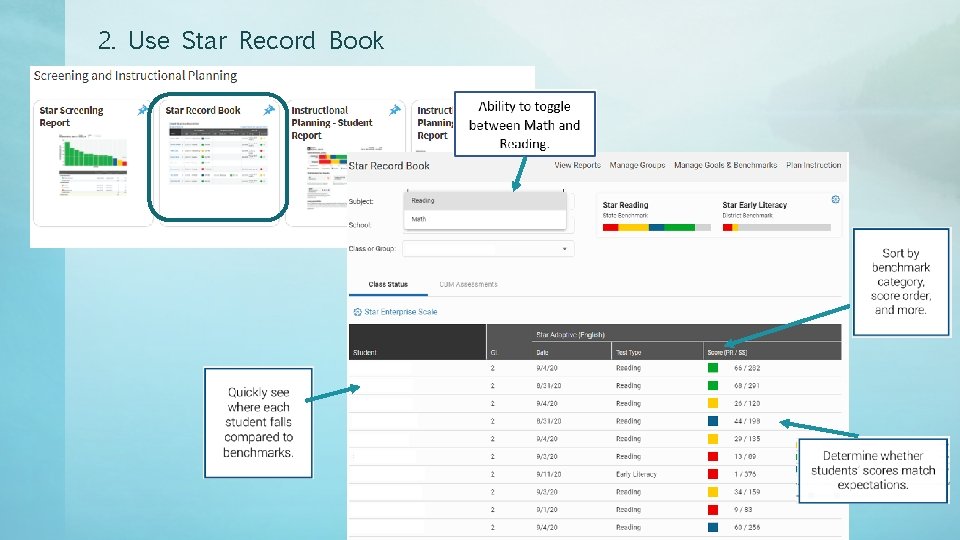Click the date "9/1/20" in the table
960x540 pixels.
[547, 510]
